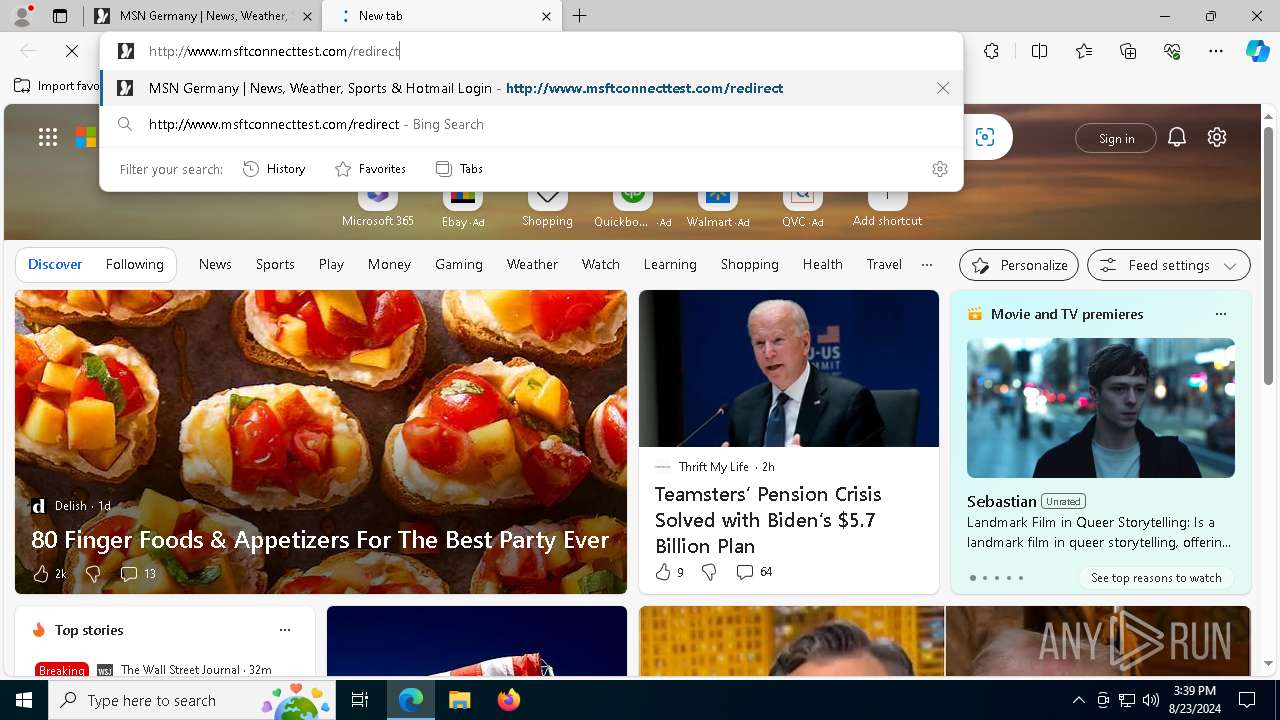Switch the feed to Discover
The image size is (1280, 720).
pyautogui.click(x=55, y=264)
